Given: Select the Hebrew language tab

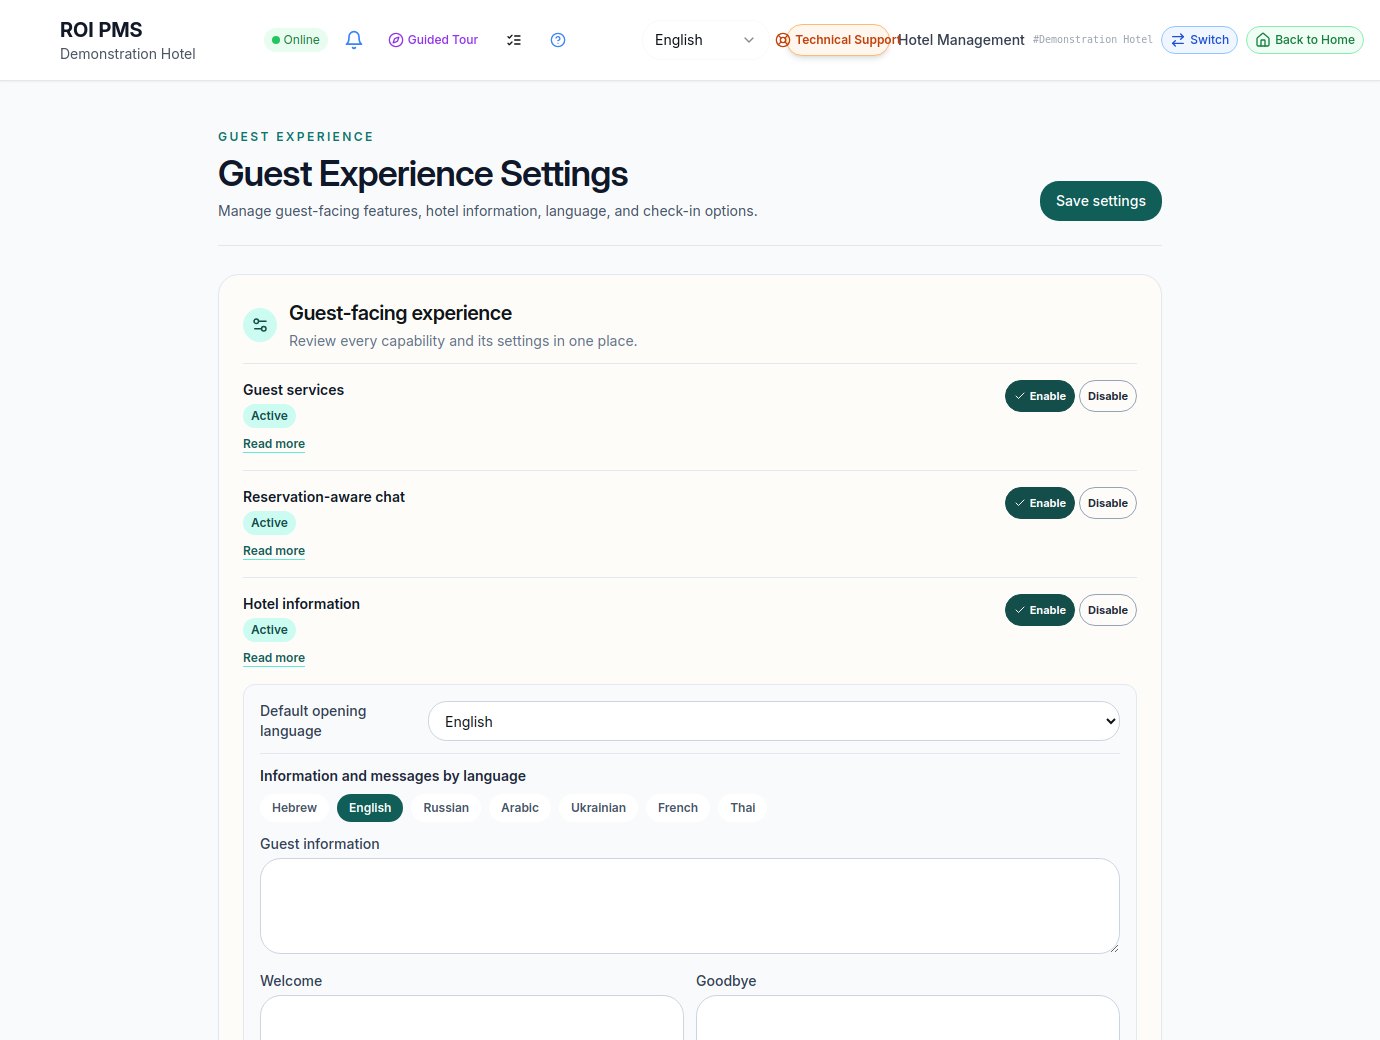Looking at the screenshot, I should coord(294,808).
